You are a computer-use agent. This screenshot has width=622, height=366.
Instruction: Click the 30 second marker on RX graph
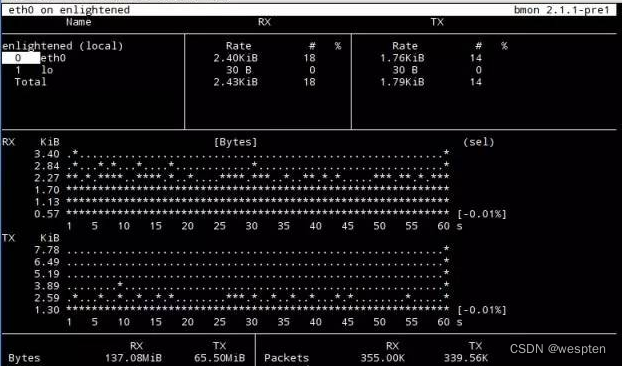tap(251, 226)
